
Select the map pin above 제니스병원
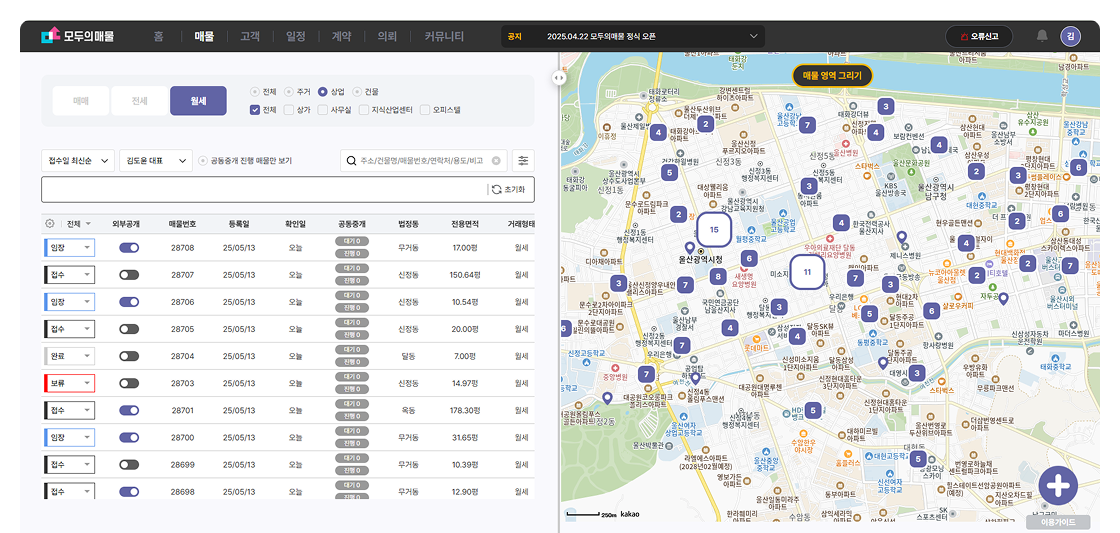pos(901,237)
